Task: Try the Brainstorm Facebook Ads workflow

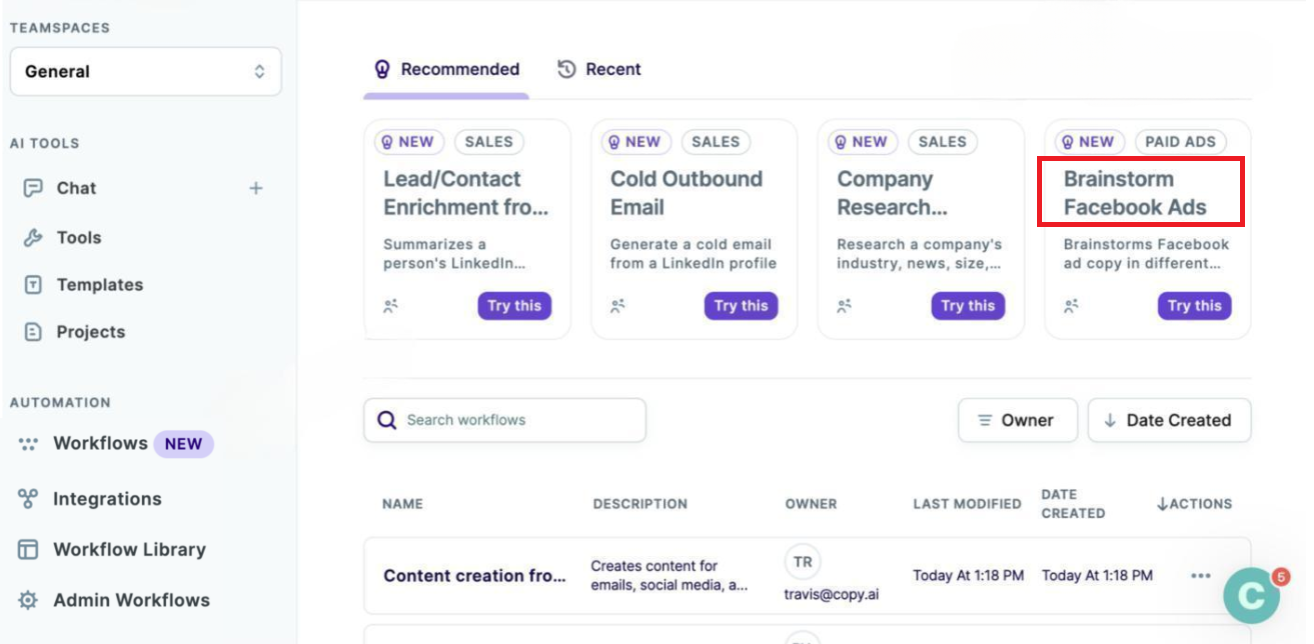Action: [1194, 306]
